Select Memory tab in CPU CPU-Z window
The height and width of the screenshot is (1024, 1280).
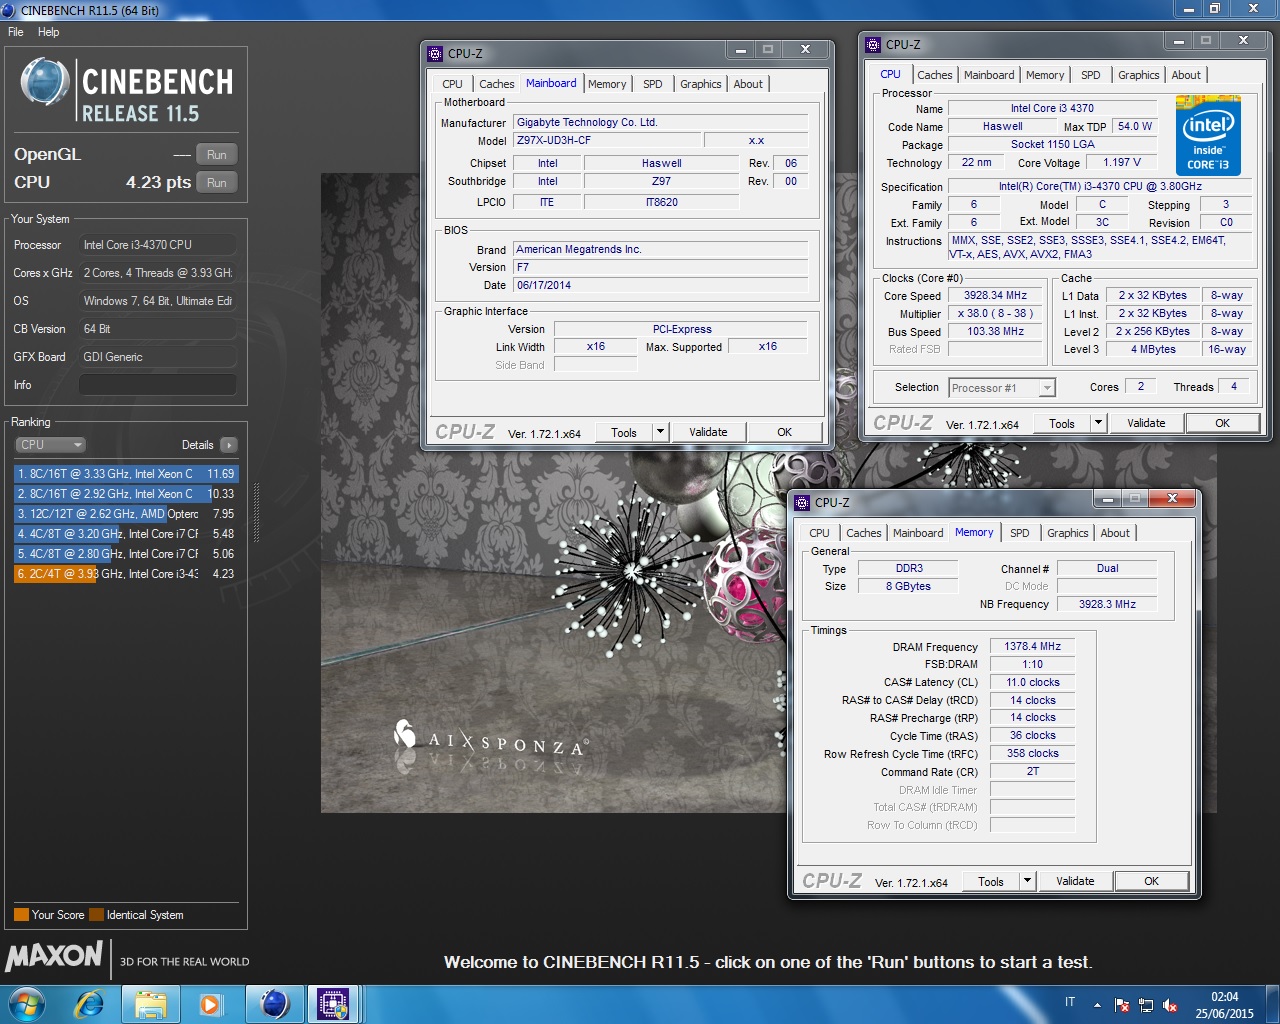tap(1045, 75)
